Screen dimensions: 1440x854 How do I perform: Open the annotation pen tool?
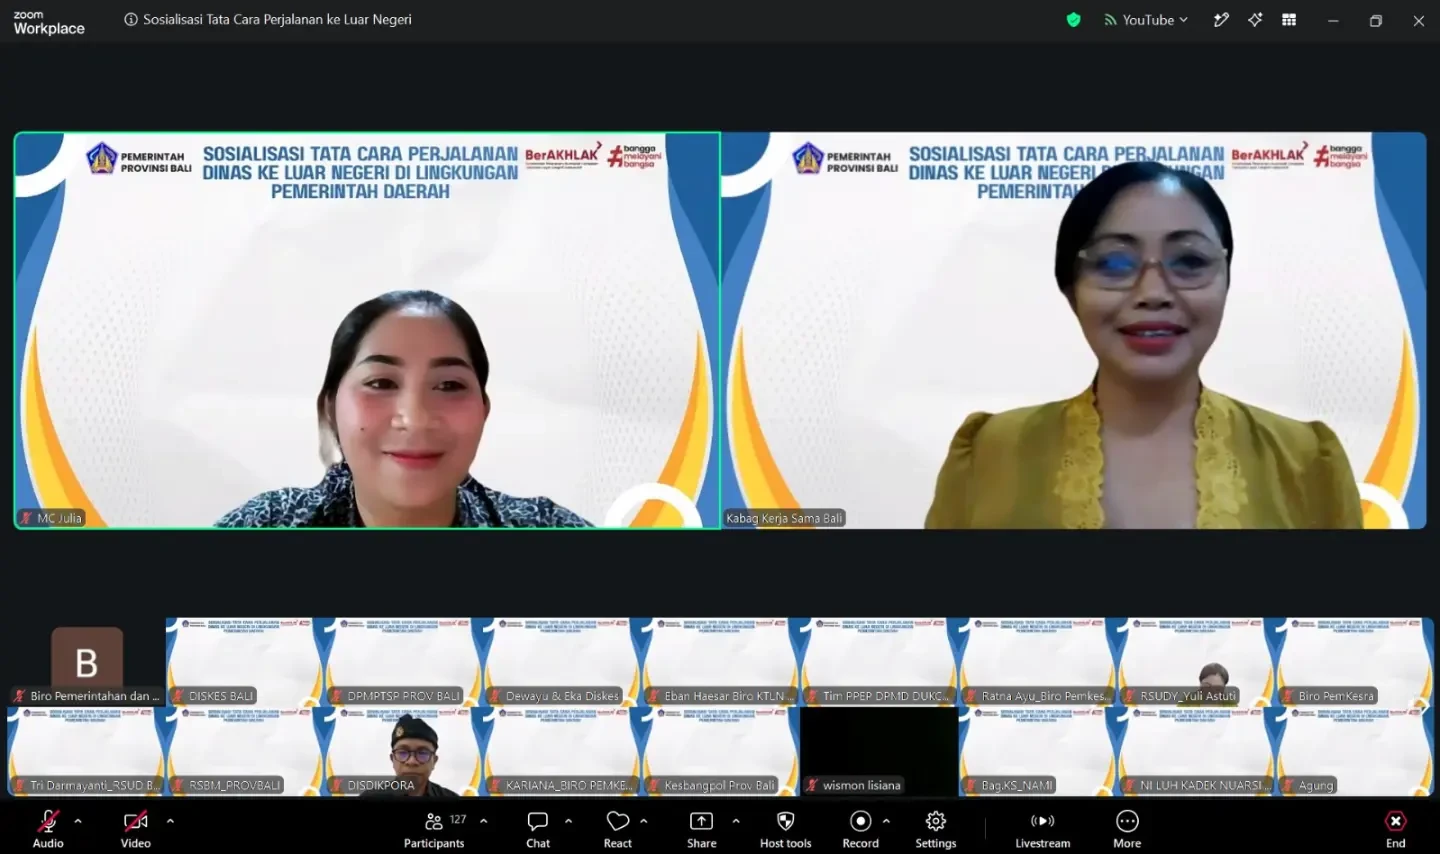click(x=1221, y=20)
